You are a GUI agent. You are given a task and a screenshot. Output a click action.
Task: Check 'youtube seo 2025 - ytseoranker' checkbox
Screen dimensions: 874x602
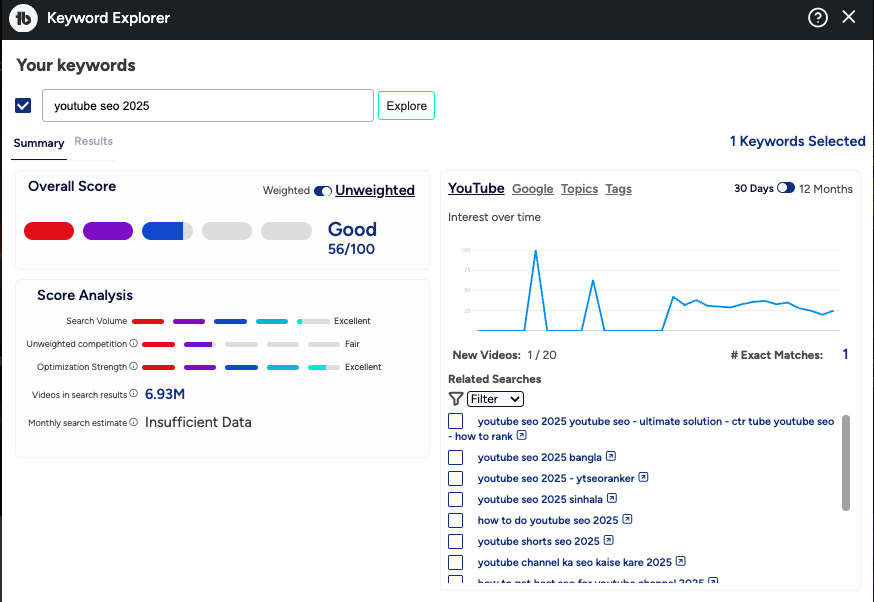point(455,478)
